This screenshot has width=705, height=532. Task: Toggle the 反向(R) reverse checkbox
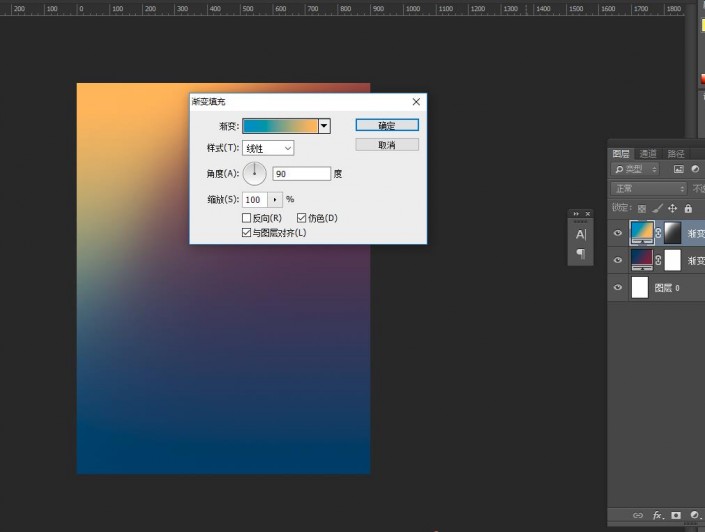point(246,218)
